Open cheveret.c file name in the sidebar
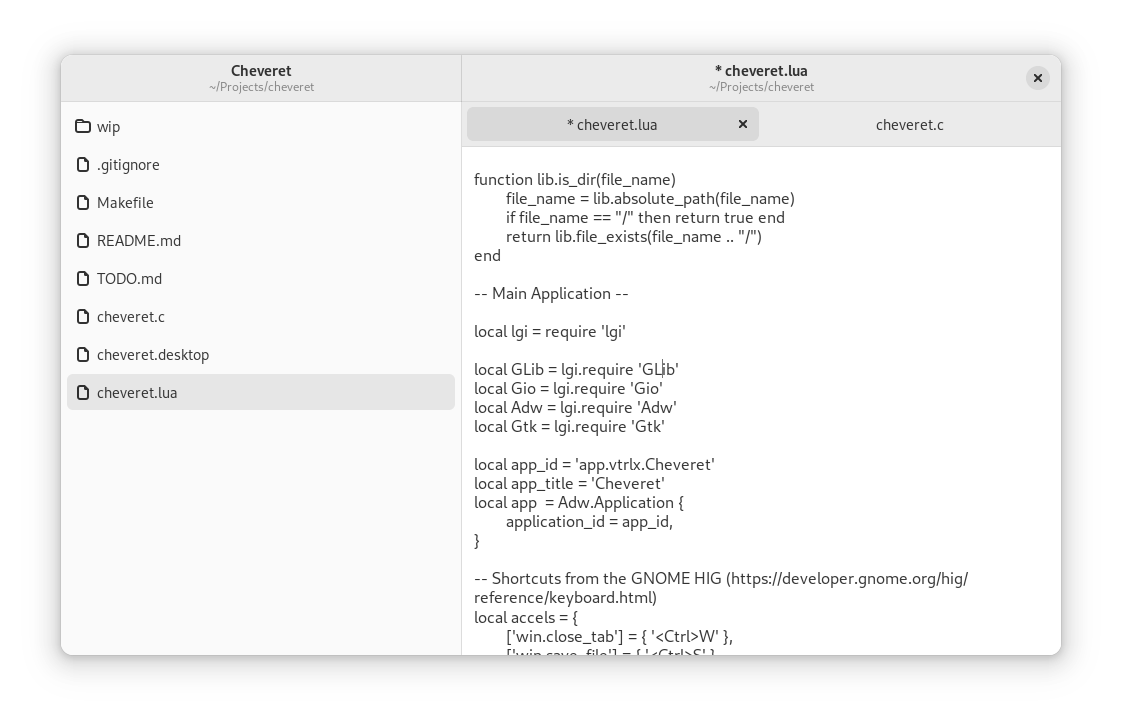This screenshot has height=722, width=1122. pos(131,316)
